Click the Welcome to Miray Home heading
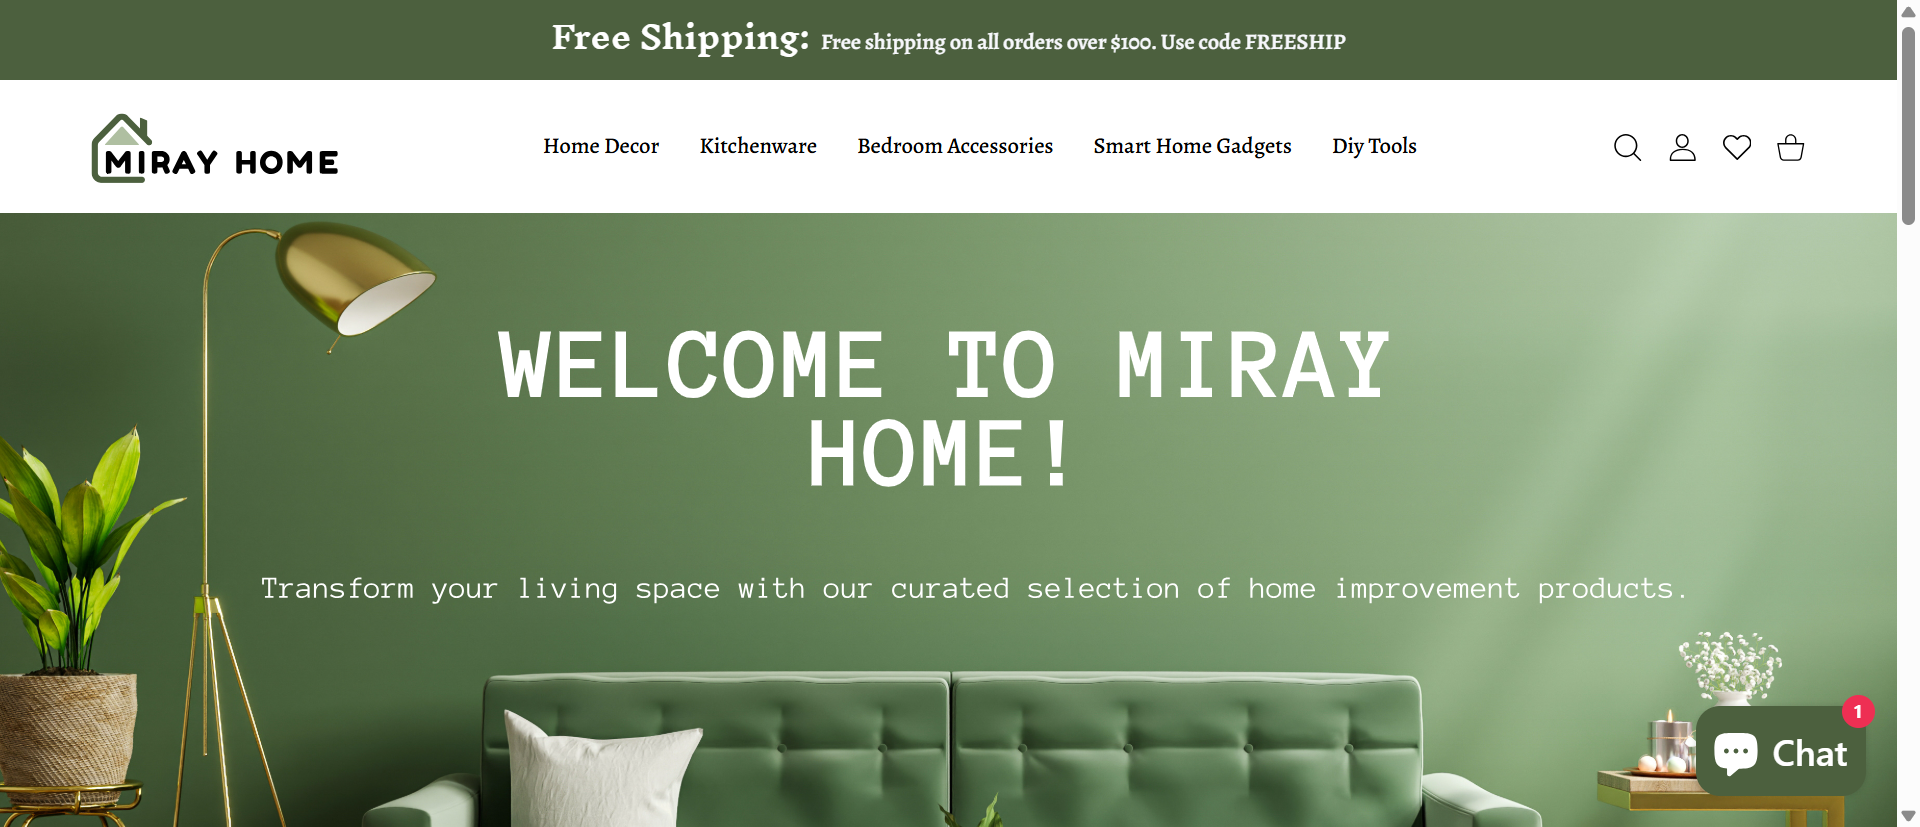Screen dimensions: 1920x827 (x=944, y=409)
